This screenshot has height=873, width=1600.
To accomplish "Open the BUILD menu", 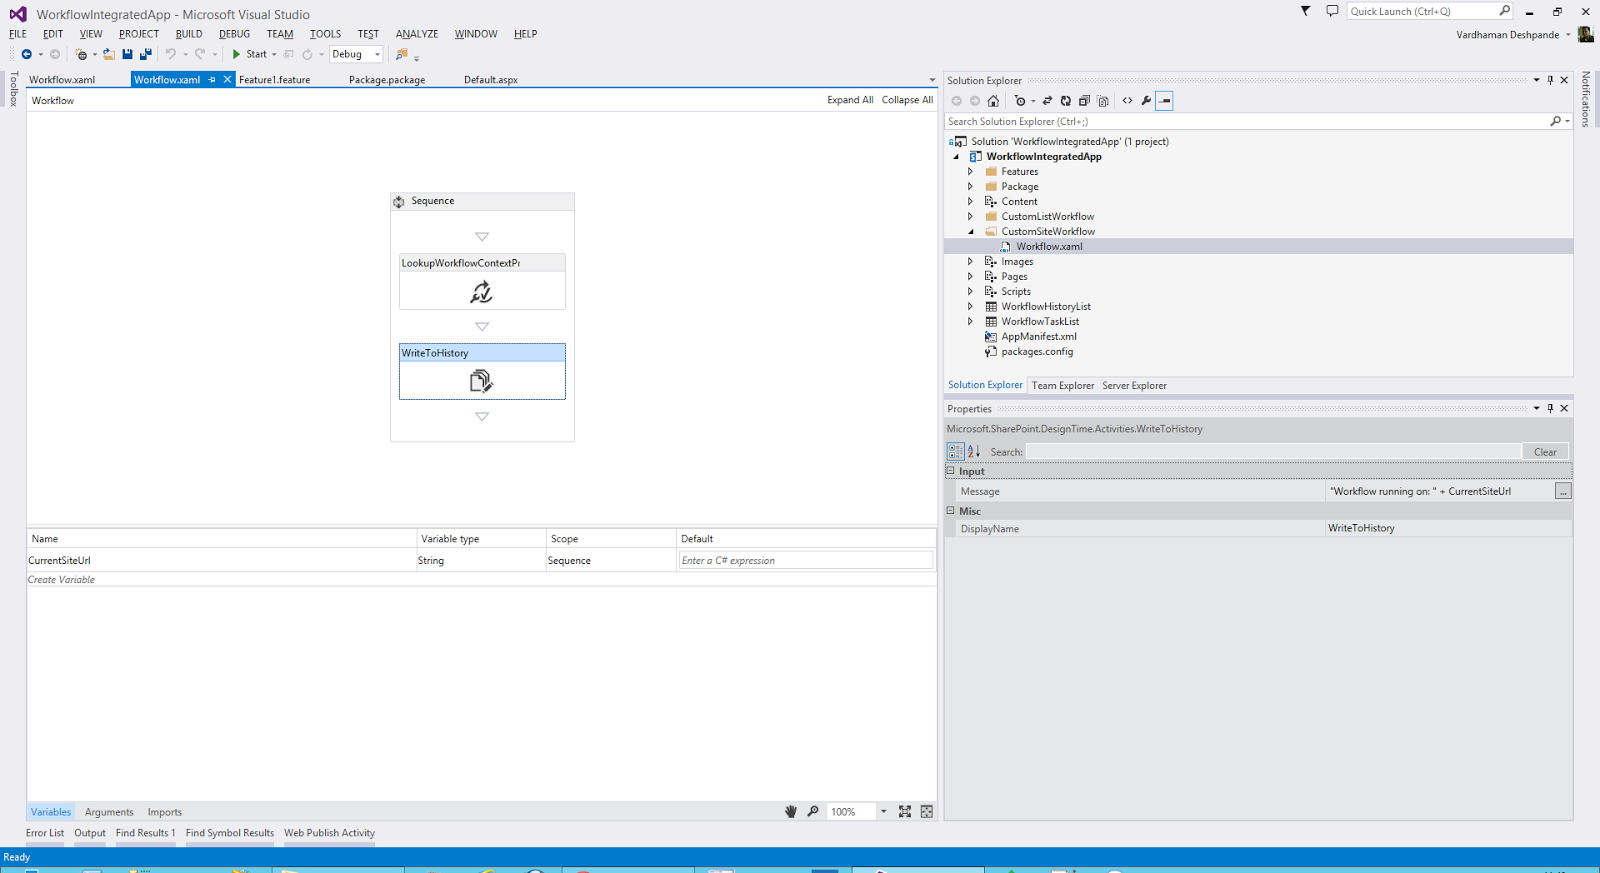I will click(x=189, y=34).
